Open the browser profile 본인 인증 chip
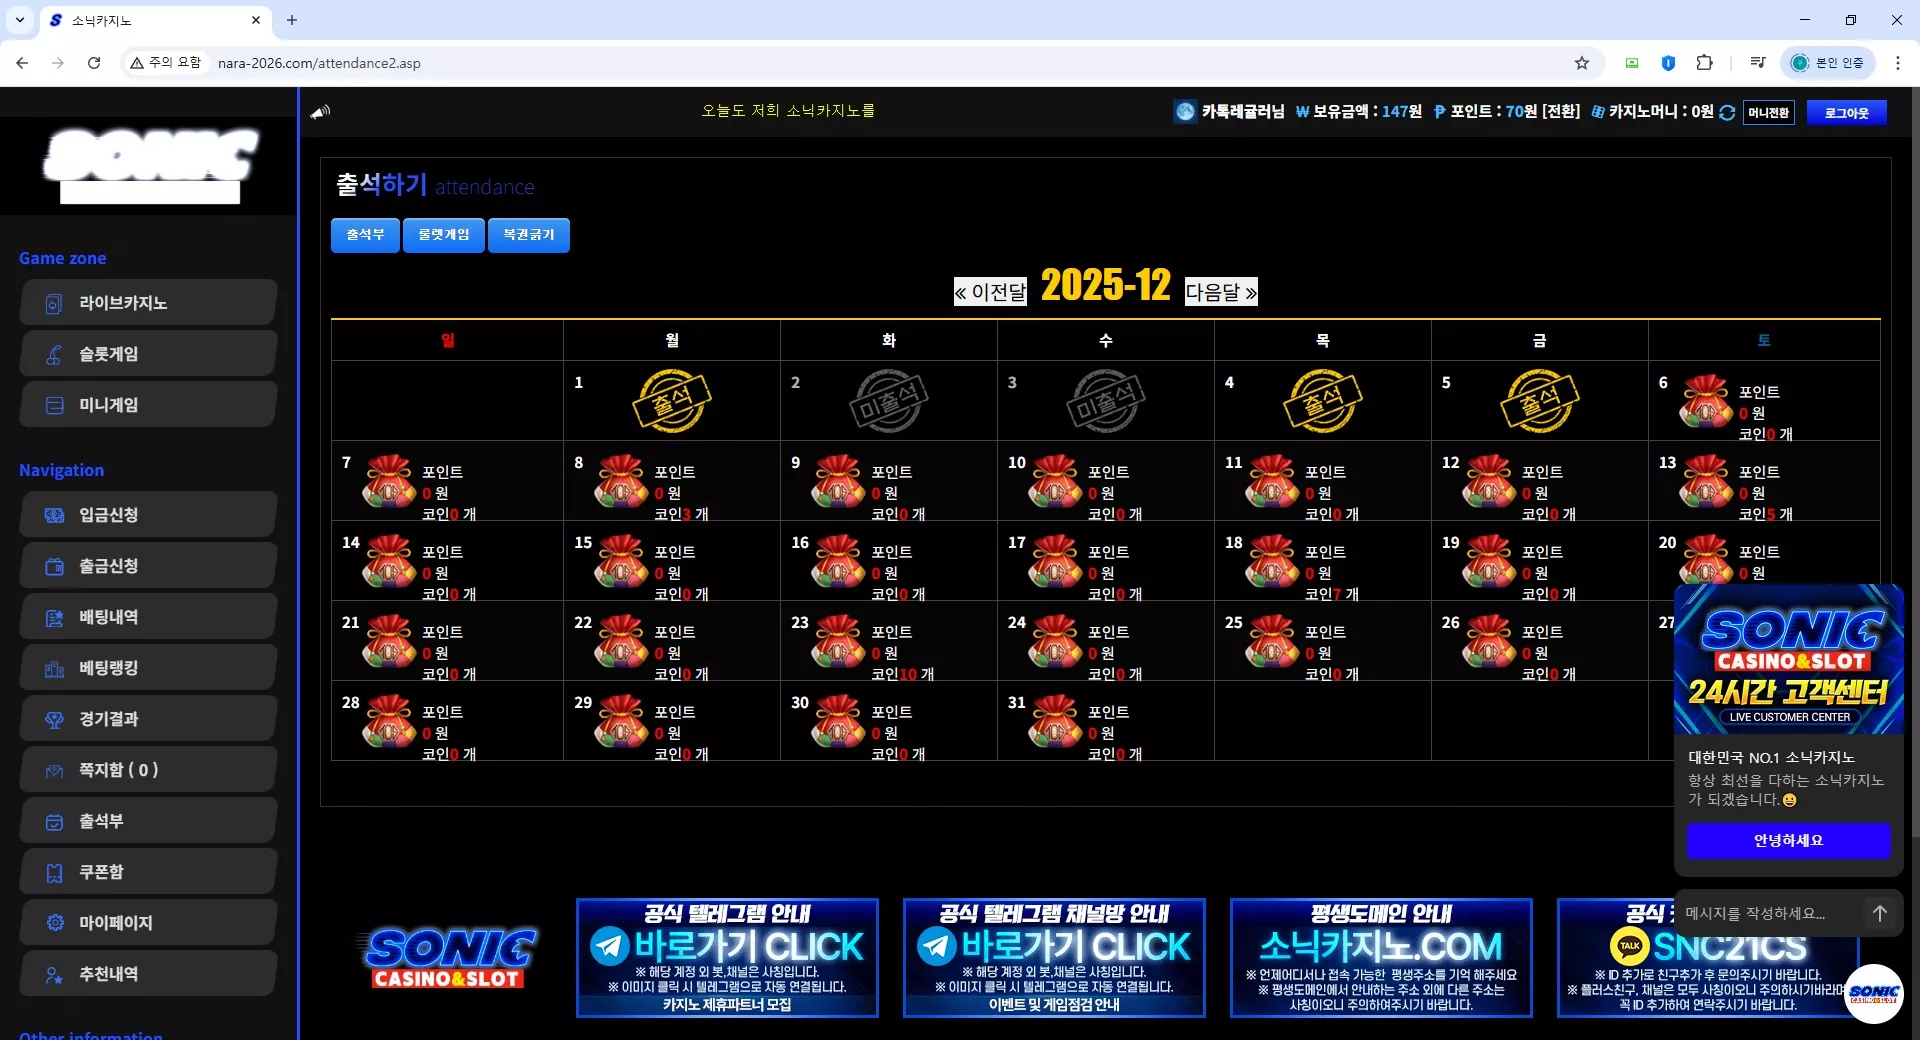Screen dimensions: 1920x1040 (x=1828, y=63)
